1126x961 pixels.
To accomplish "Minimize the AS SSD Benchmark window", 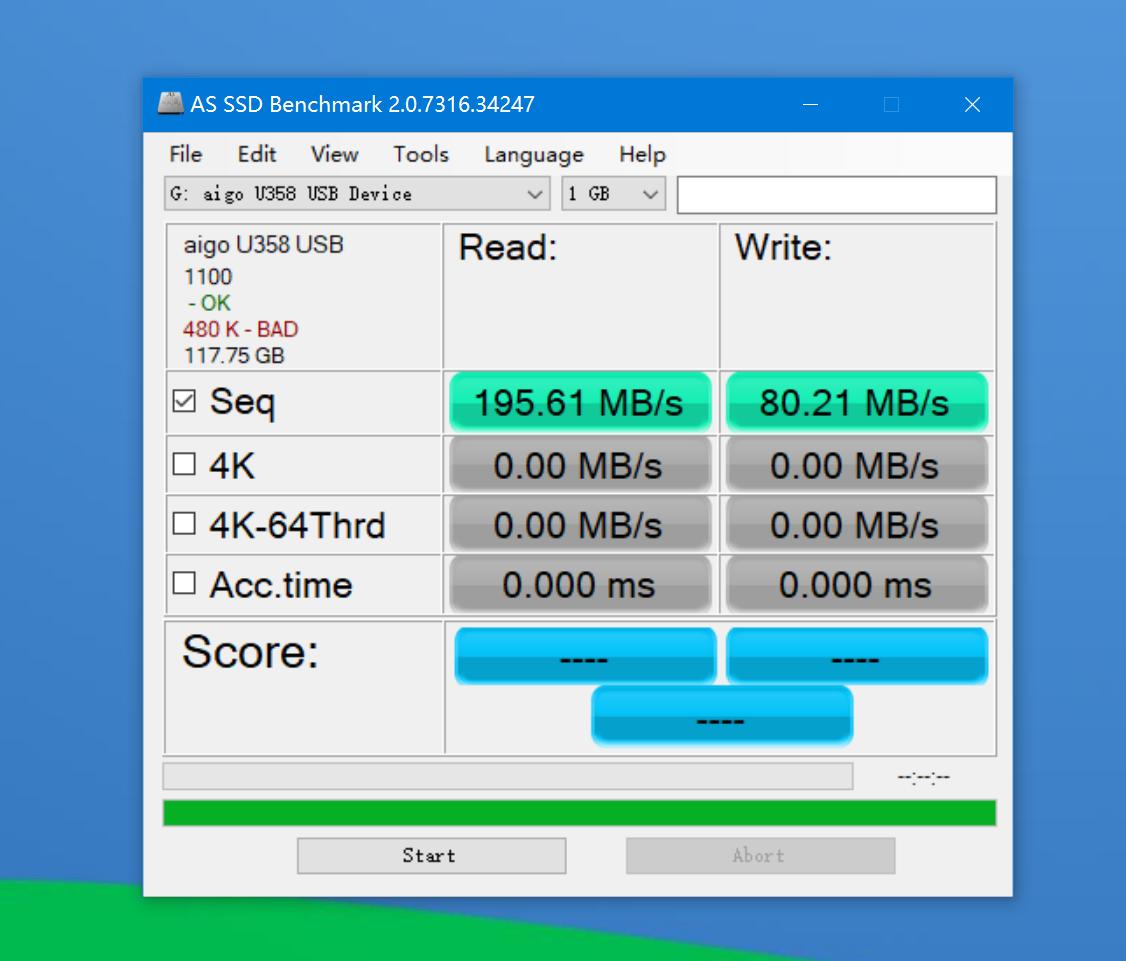I will click(811, 105).
